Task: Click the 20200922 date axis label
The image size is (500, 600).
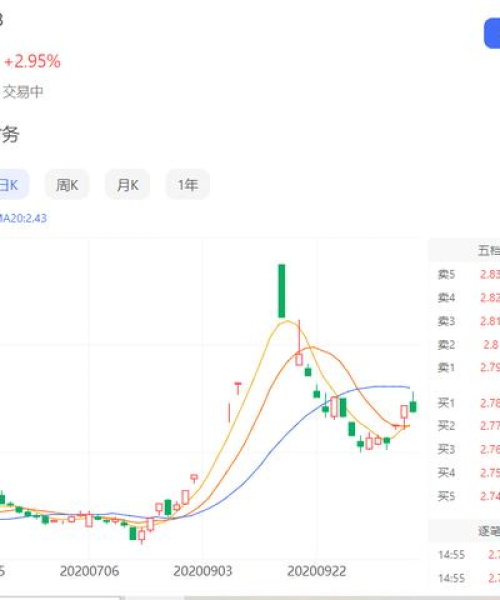Action: click(316, 571)
